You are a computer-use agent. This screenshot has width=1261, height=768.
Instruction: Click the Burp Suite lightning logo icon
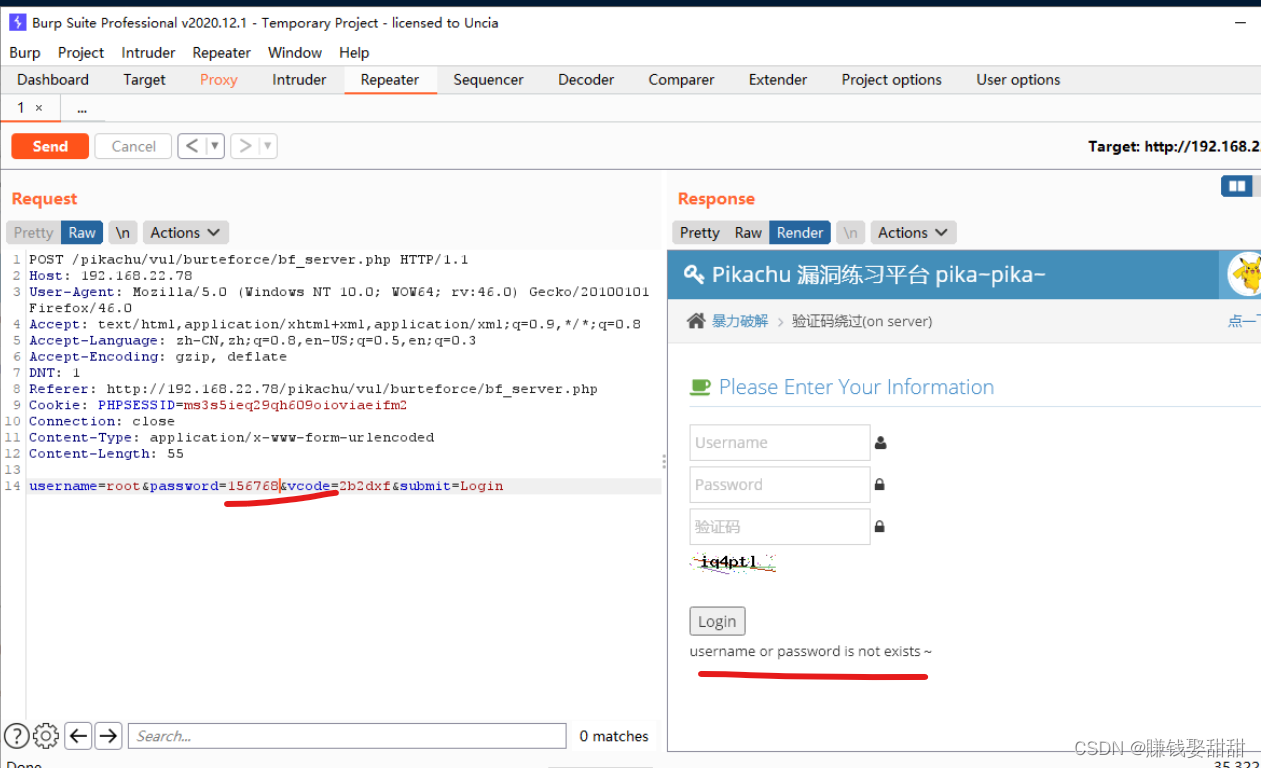click(x=17, y=22)
